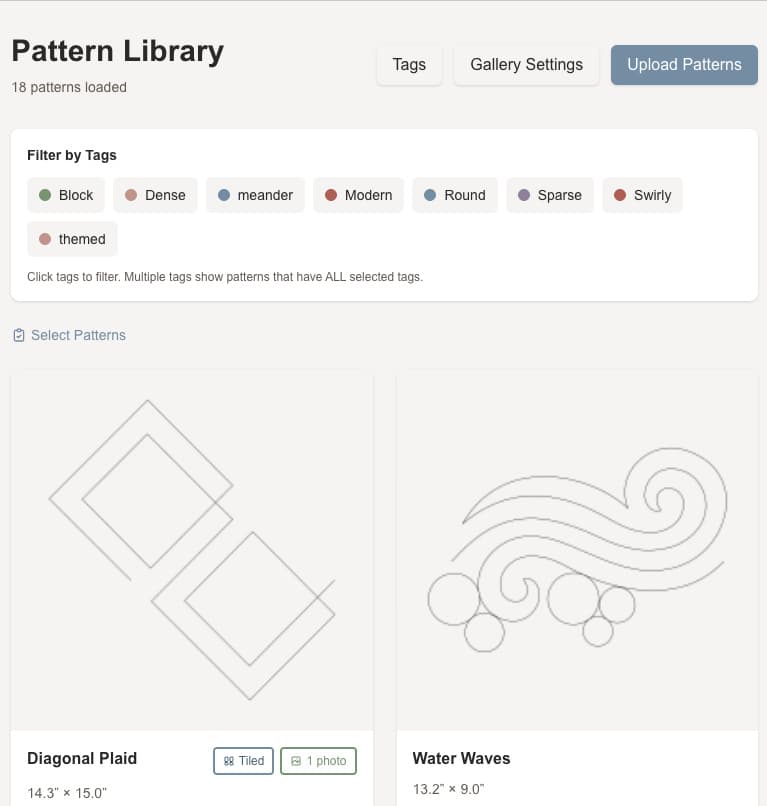The width and height of the screenshot is (767, 806).
Task: Open the Tags dropdown
Action: pos(409,64)
